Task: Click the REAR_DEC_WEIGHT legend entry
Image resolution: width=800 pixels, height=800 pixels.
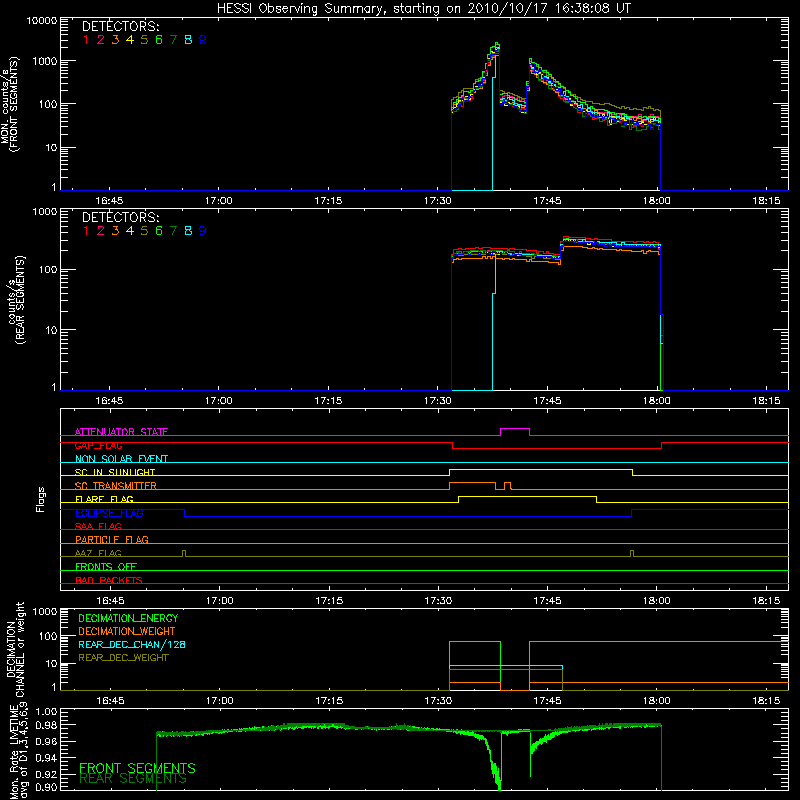Action: [x=123, y=658]
